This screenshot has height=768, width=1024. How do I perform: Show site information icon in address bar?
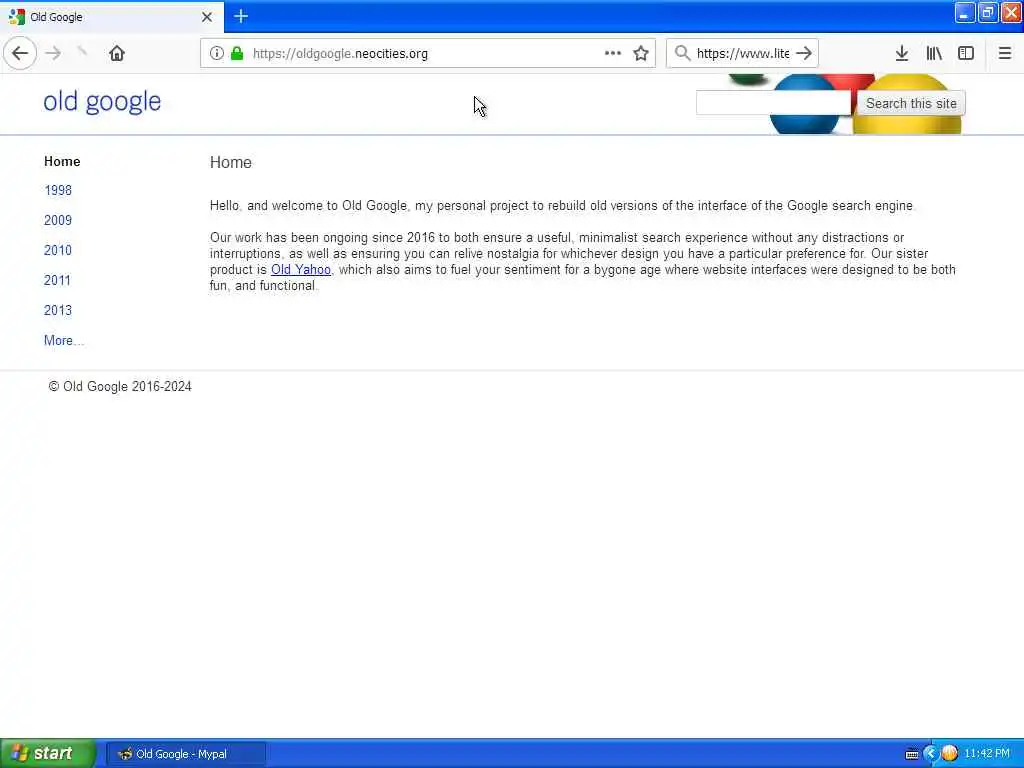point(216,53)
